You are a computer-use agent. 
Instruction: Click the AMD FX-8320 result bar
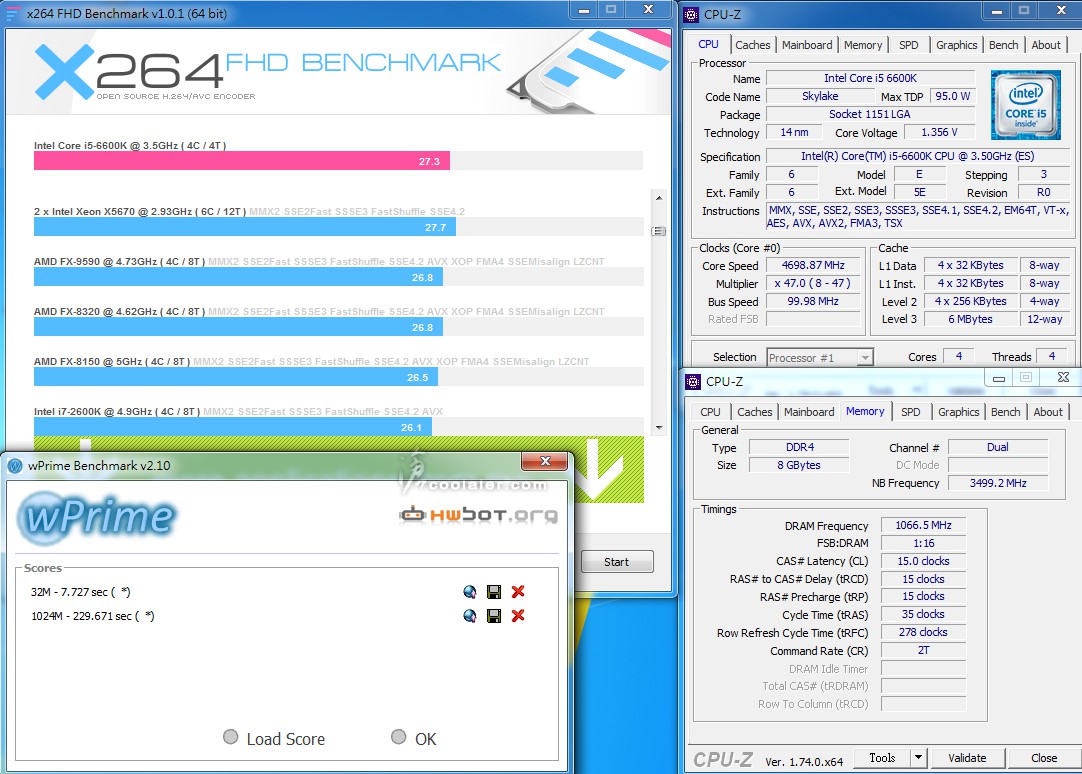238,327
